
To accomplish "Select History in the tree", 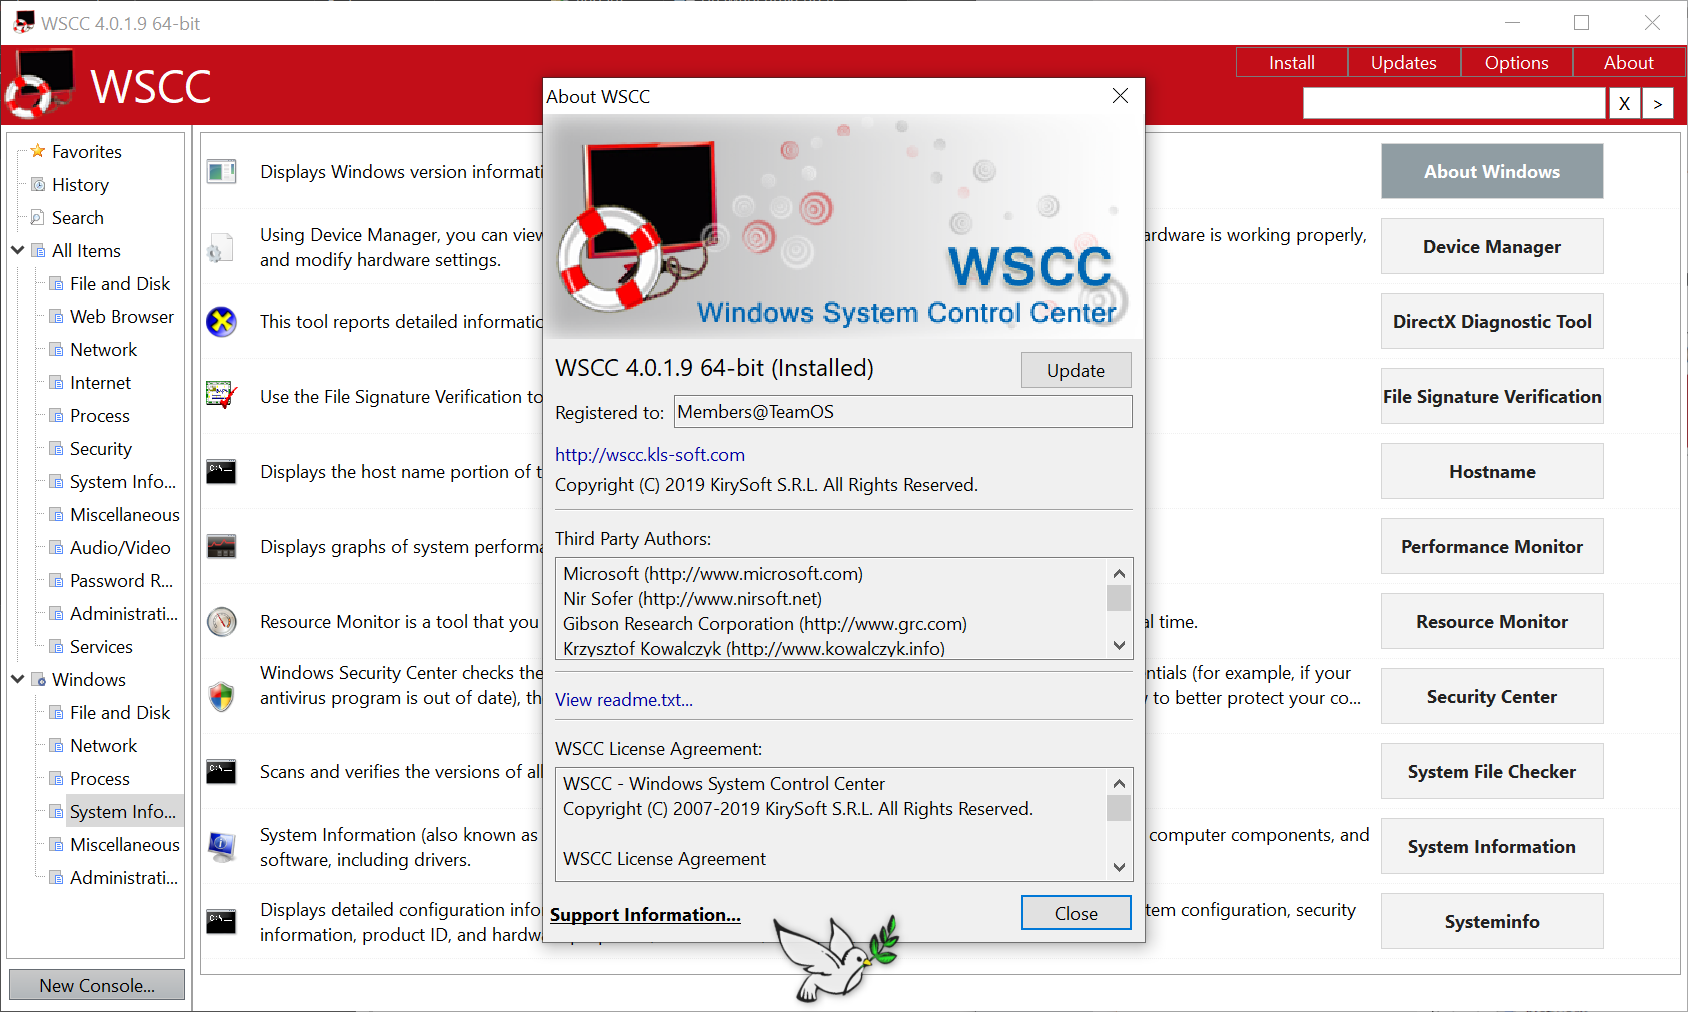I will [x=80, y=184].
